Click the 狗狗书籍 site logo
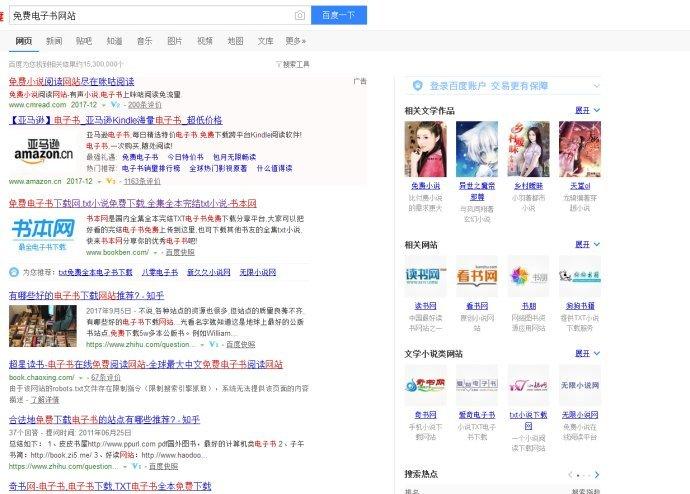 coord(580,276)
